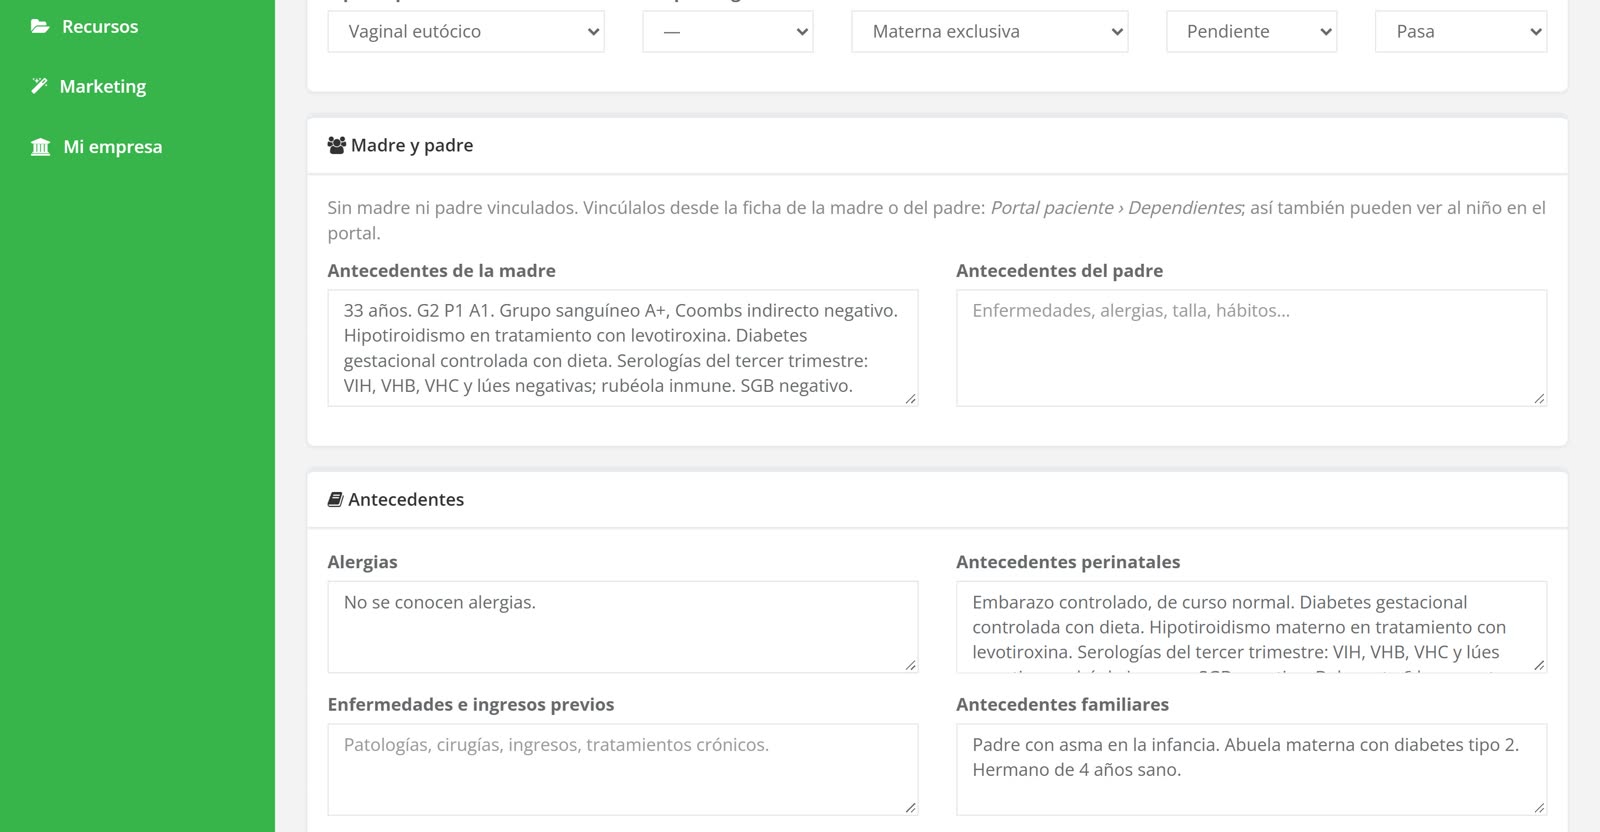Image resolution: width=1600 pixels, height=832 pixels.
Task: Click into Antecedentes del padre textarea
Action: [1252, 348]
